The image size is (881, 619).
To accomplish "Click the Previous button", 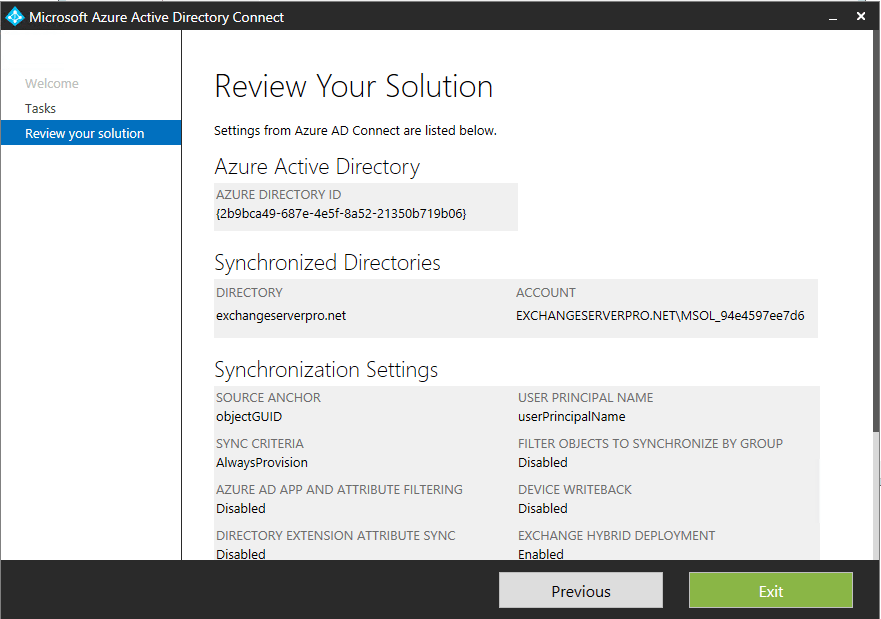I will 580,590.
